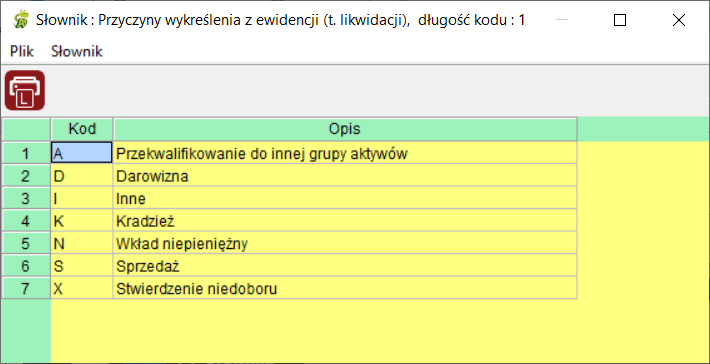The height and width of the screenshot is (364, 710).
Task: Close the Słownik dictionary window
Action: point(679,20)
